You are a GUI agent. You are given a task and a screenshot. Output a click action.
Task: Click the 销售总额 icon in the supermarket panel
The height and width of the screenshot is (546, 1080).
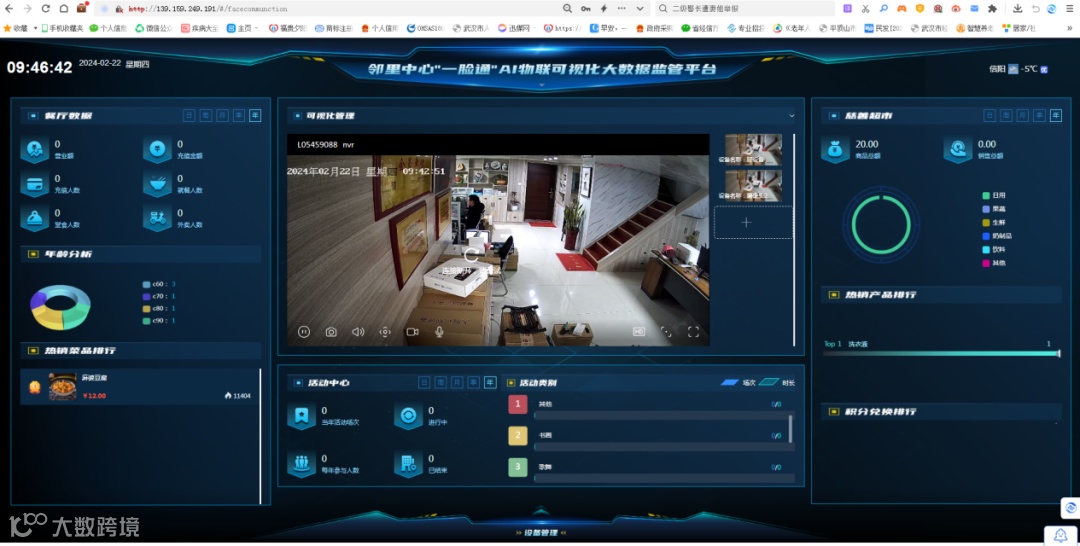(957, 149)
